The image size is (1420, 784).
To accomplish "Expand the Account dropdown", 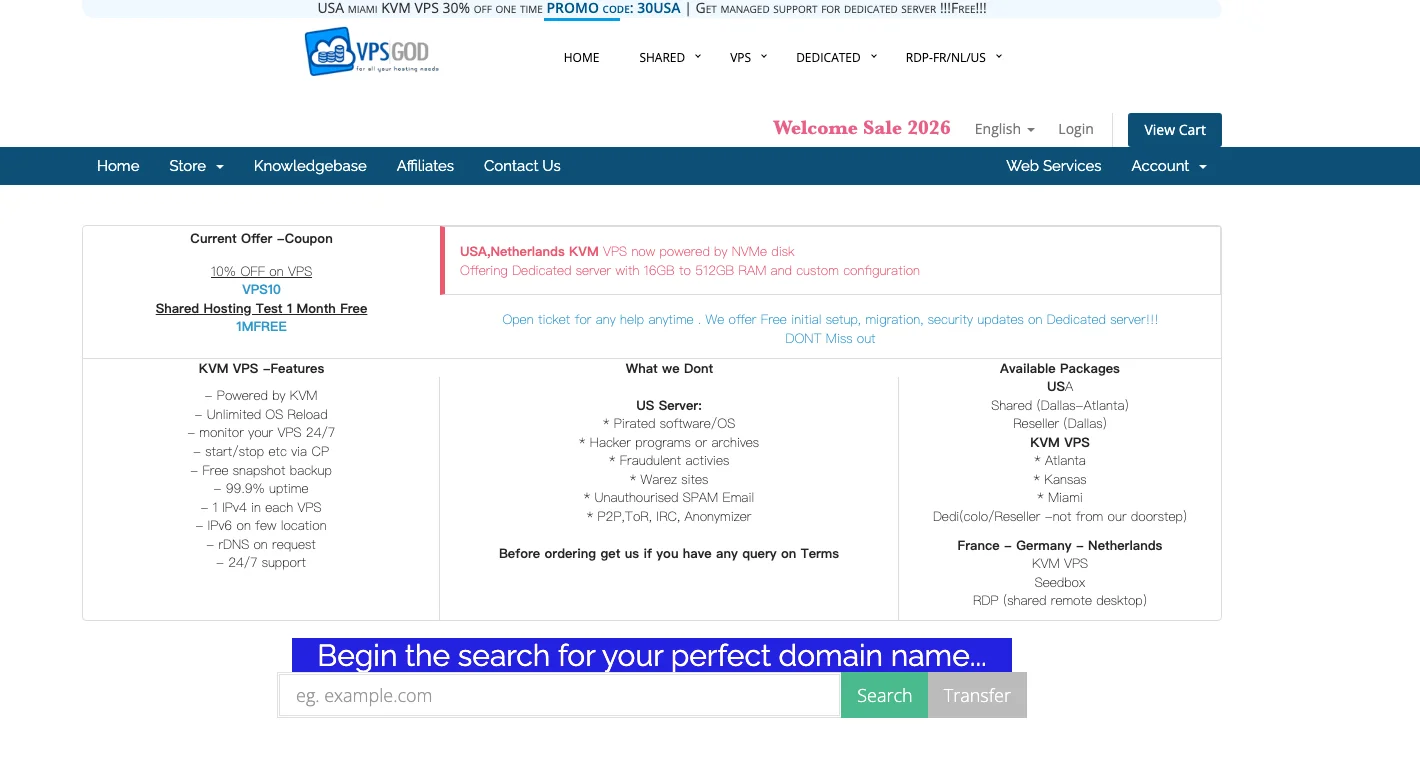I will (1169, 166).
